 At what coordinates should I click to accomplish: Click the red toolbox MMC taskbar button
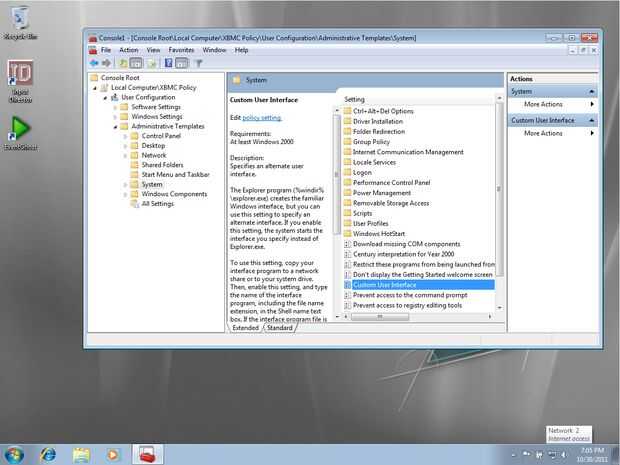pyautogui.click(x=147, y=455)
